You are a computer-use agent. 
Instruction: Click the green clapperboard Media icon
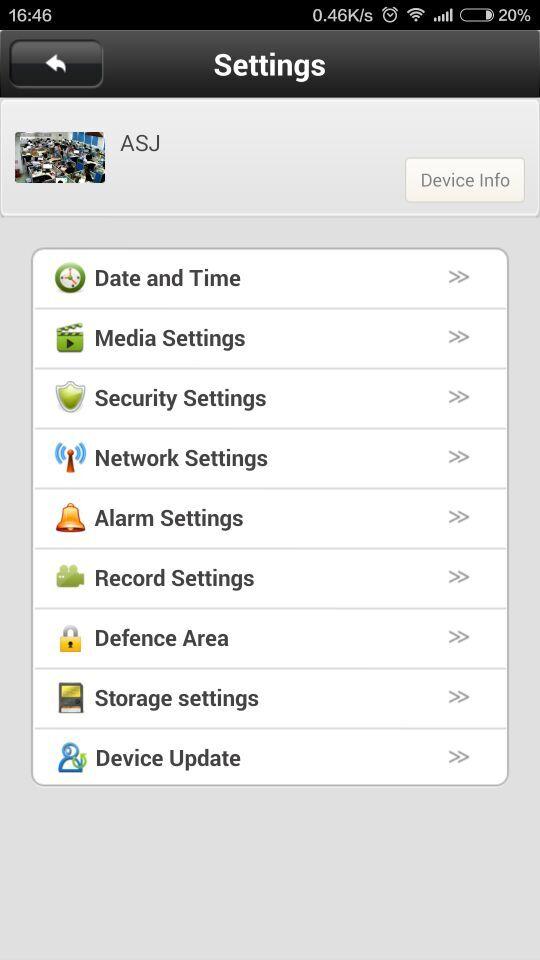[x=70, y=338]
